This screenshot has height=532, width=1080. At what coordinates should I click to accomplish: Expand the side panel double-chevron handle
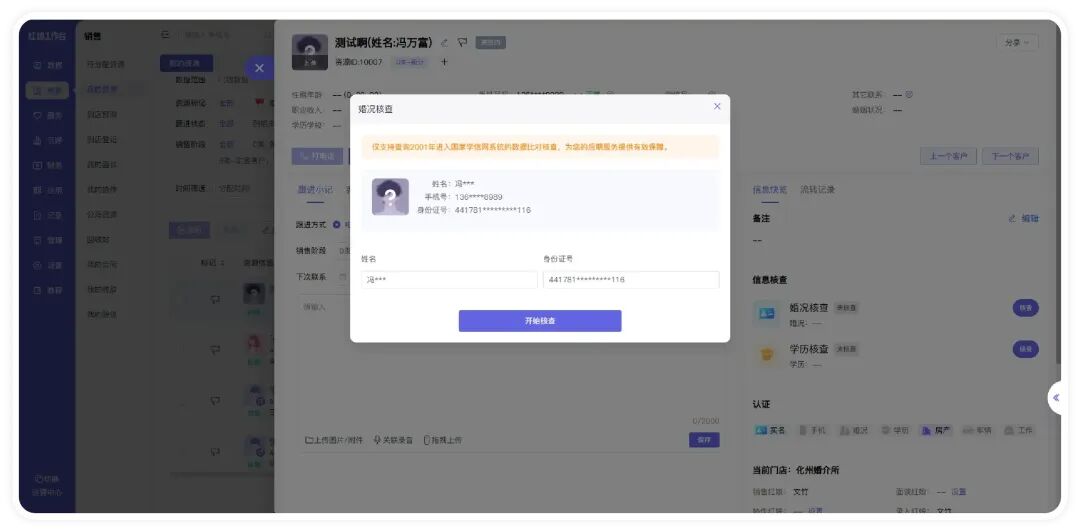(x=1056, y=397)
